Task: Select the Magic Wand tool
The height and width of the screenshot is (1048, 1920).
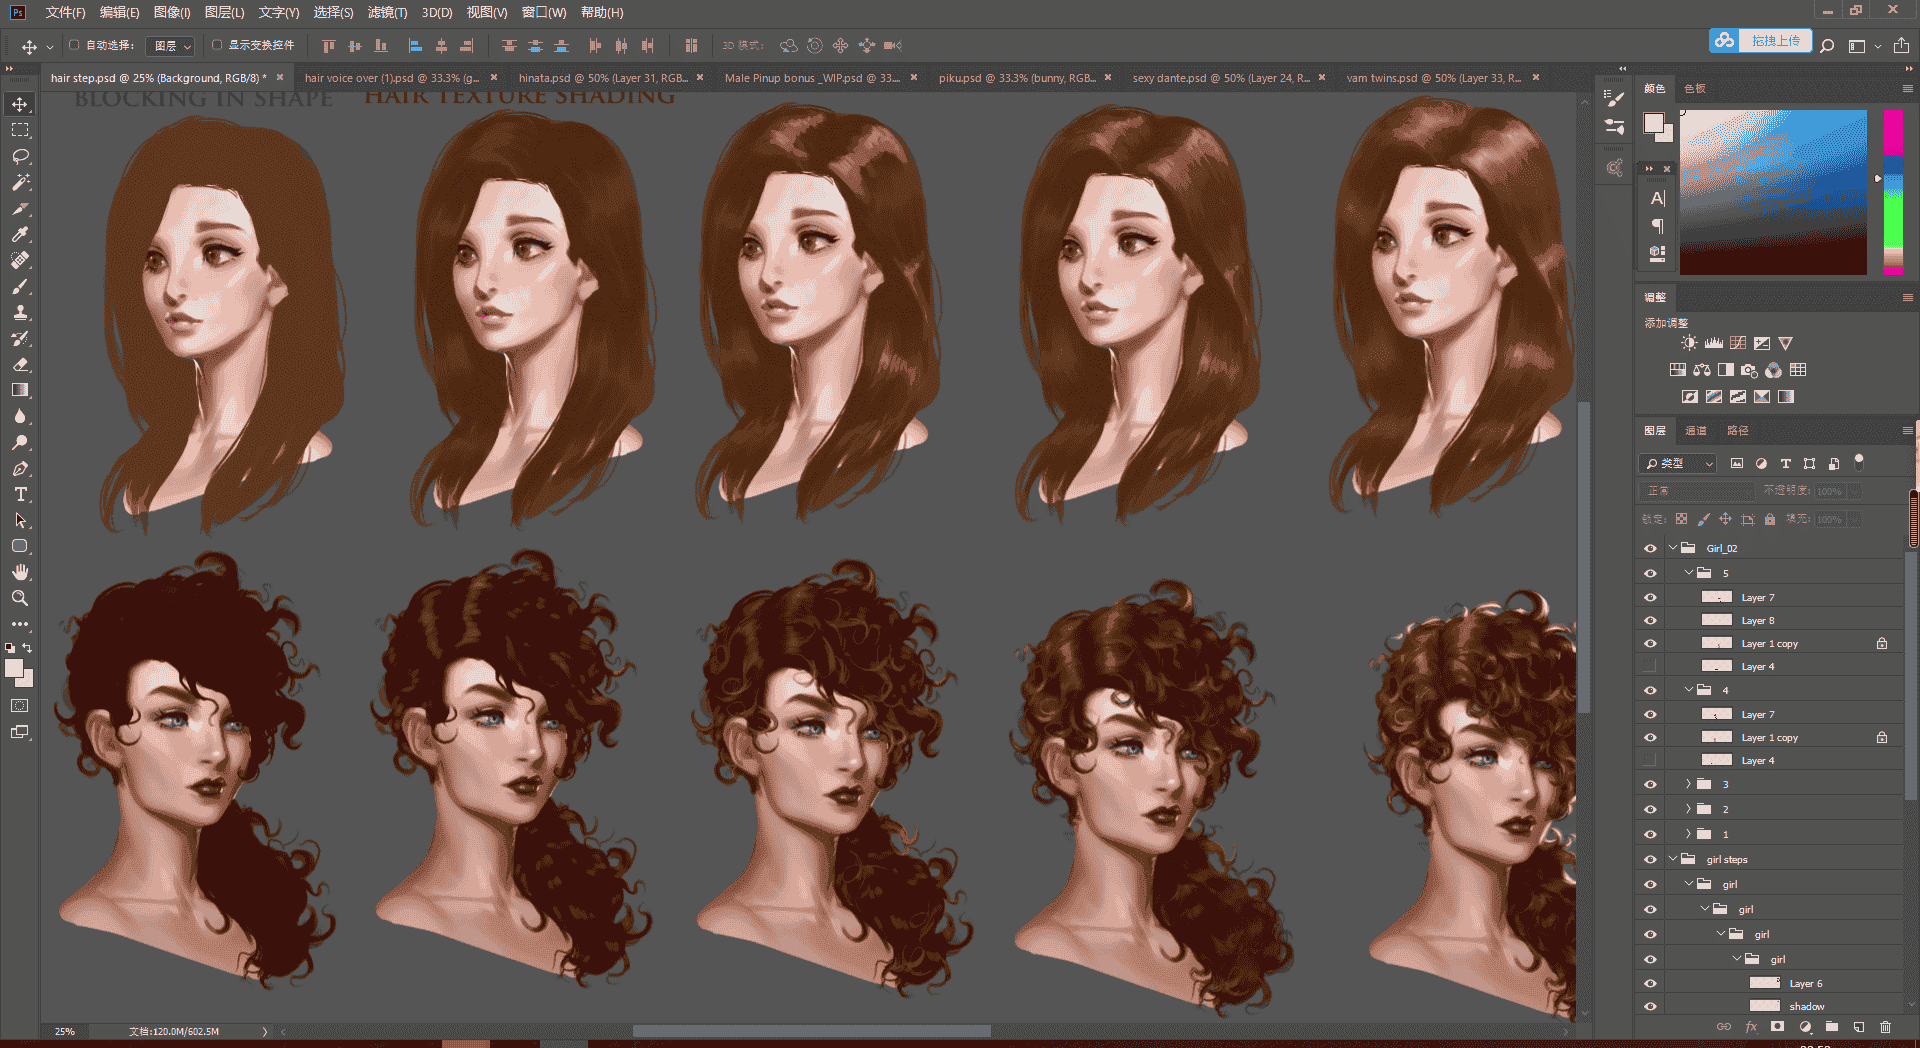Action: (x=20, y=182)
